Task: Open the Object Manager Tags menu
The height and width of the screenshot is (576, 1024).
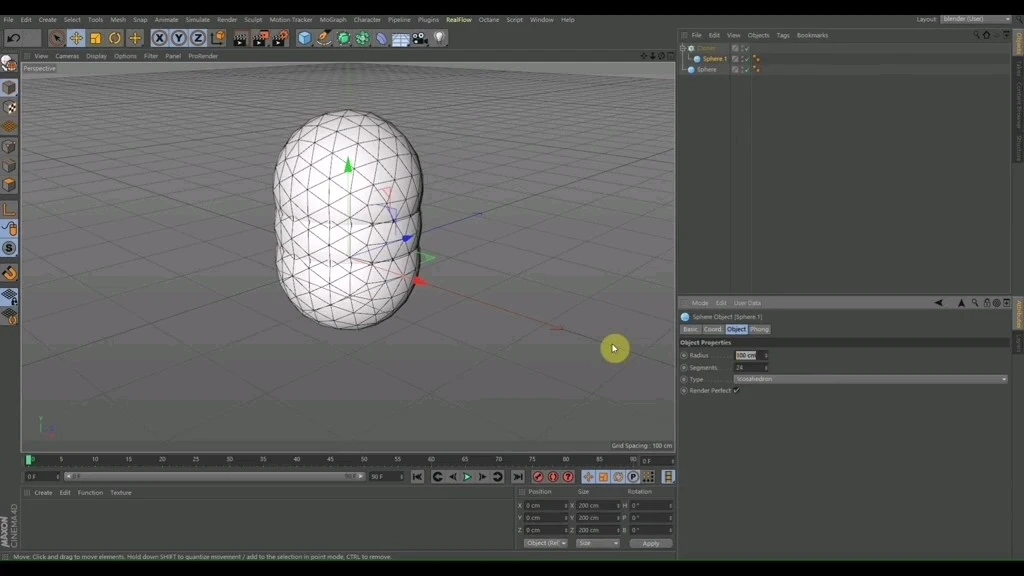Action: [x=783, y=35]
